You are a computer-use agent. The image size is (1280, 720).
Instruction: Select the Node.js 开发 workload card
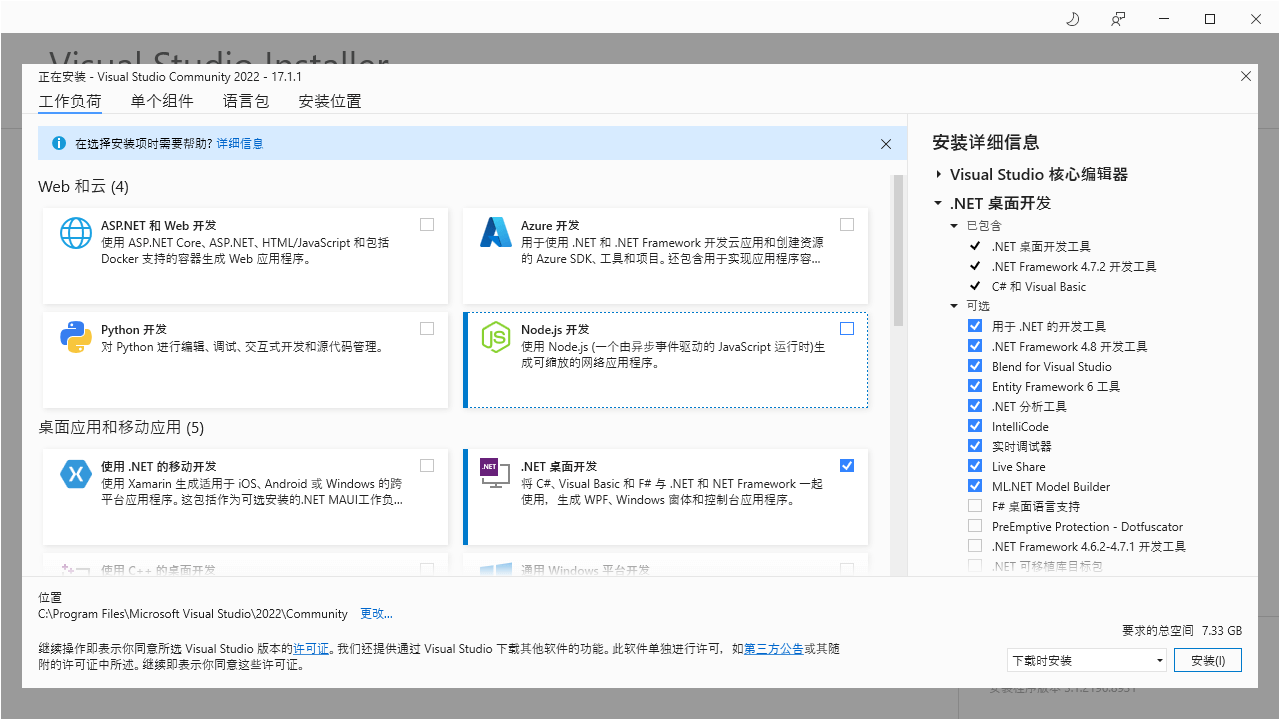(x=666, y=360)
